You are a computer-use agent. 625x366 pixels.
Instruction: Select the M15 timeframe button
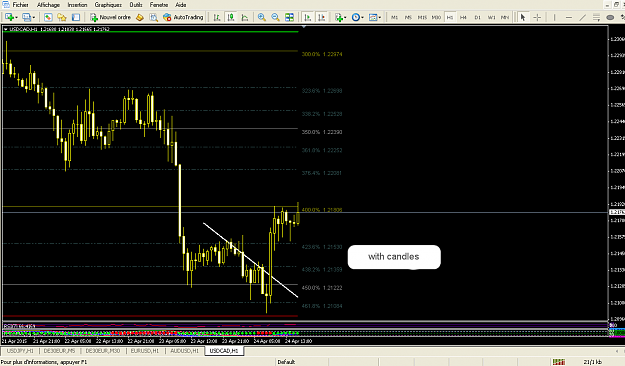tap(422, 17)
